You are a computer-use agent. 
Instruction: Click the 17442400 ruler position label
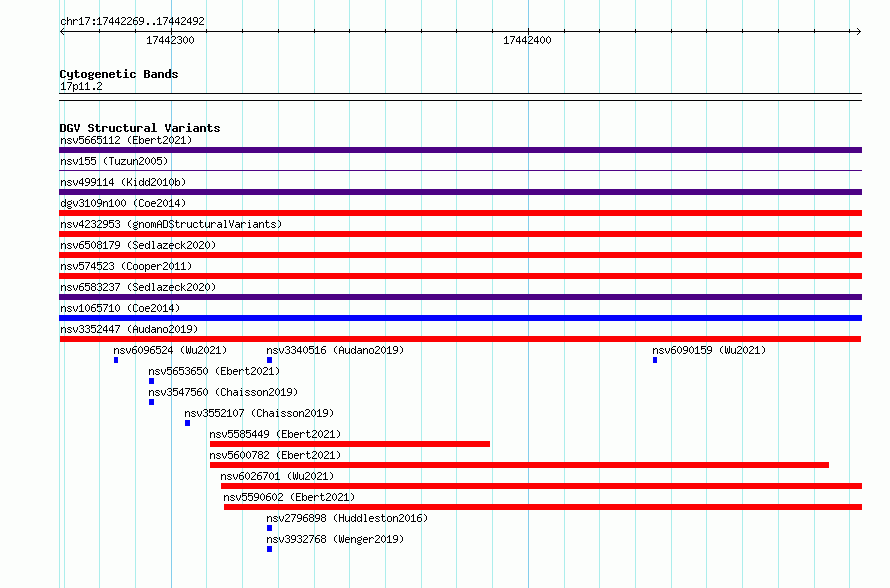click(527, 40)
